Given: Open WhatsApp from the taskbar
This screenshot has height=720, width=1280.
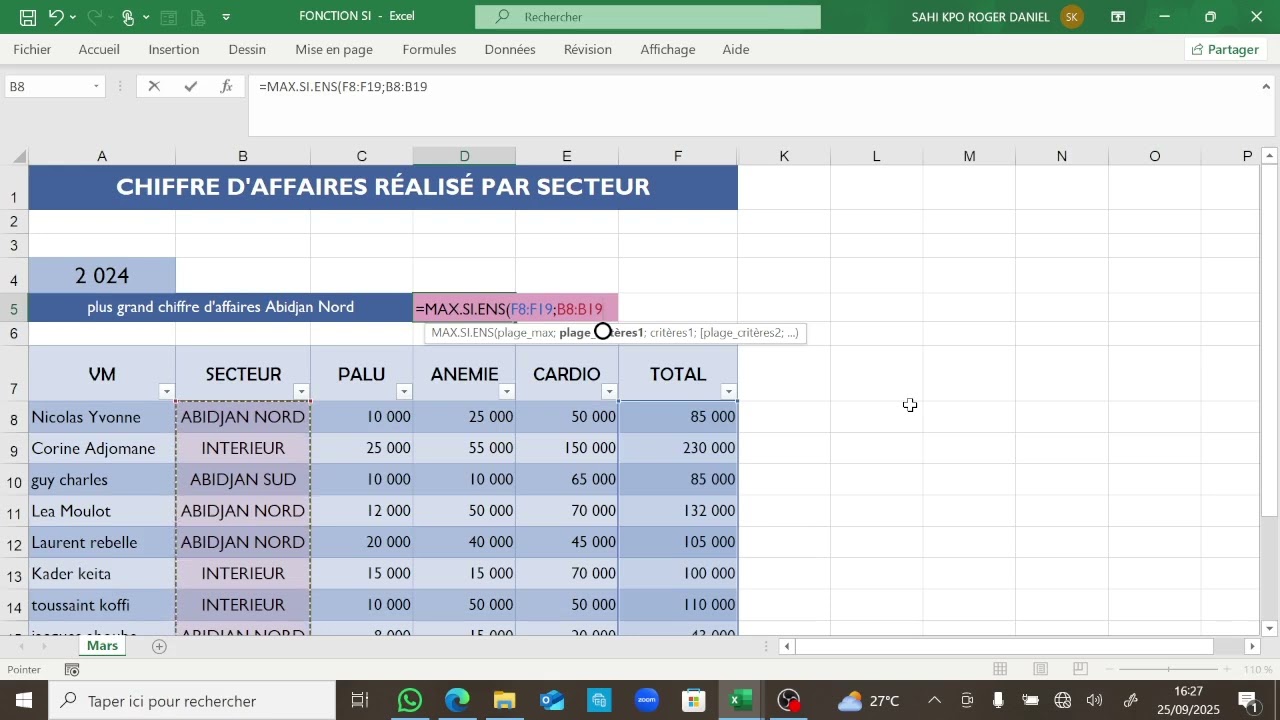Looking at the screenshot, I should tap(409, 701).
